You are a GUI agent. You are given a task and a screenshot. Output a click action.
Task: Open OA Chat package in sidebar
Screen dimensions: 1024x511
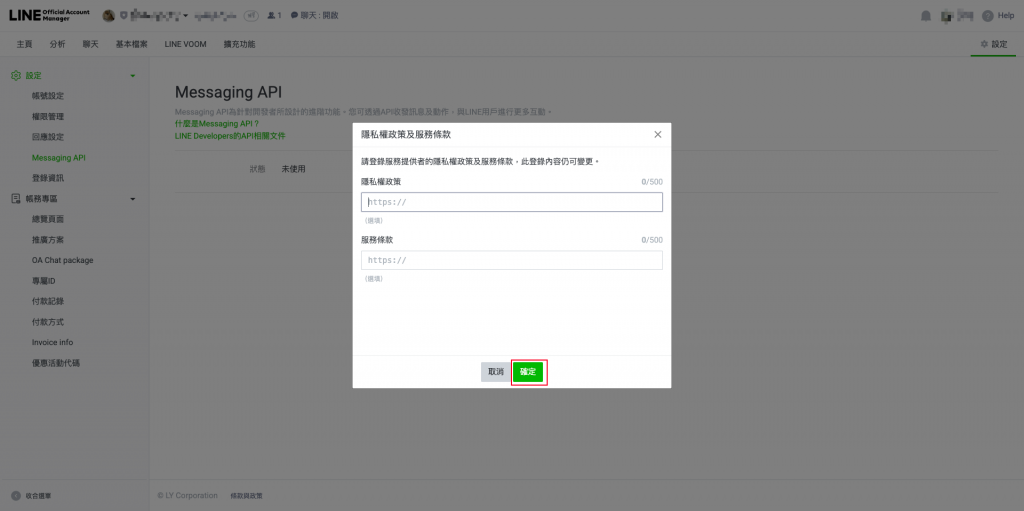tap(63, 260)
